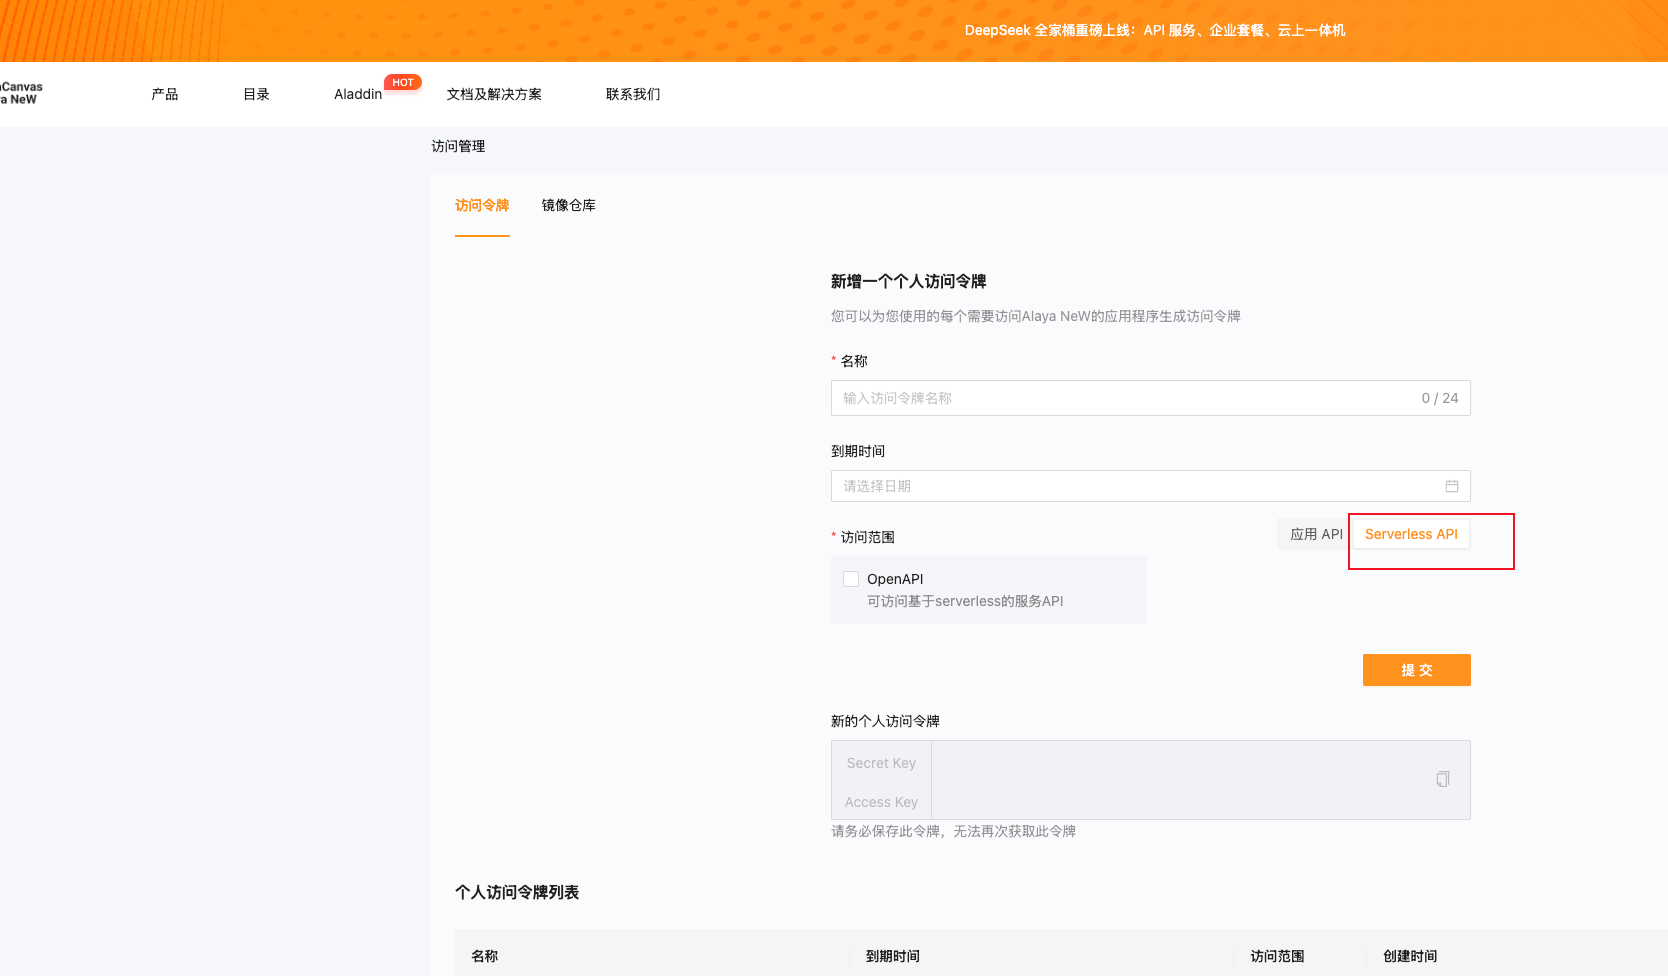Select the Serverless API scope tab
Viewport: 1668px width, 976px height.
click(1411, 534)
